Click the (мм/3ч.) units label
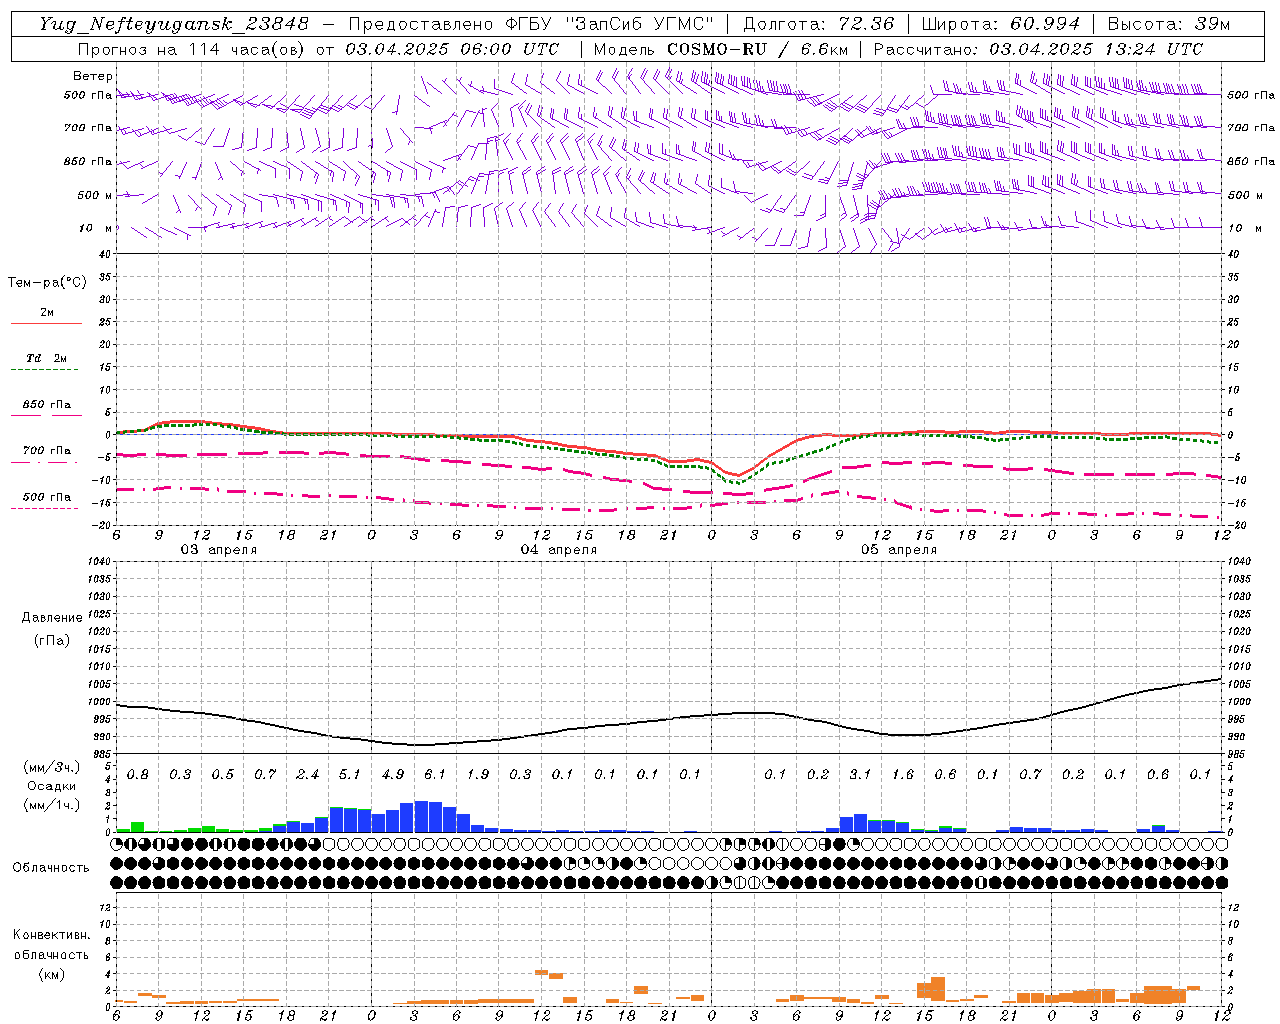This screenshot has width=1280, height=1024. coord(51,767)
